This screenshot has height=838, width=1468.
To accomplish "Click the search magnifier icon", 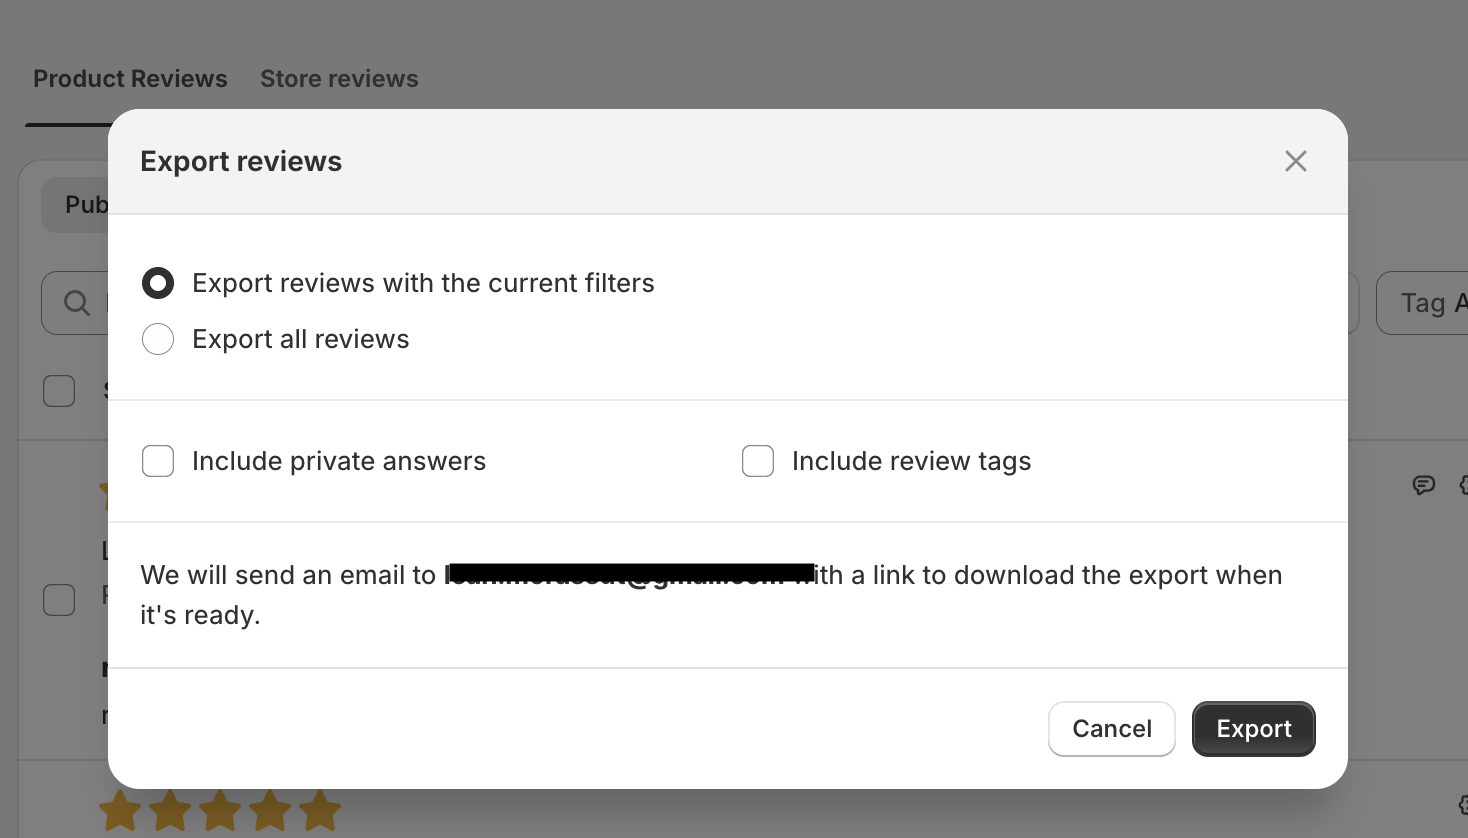I will [77, 303].
